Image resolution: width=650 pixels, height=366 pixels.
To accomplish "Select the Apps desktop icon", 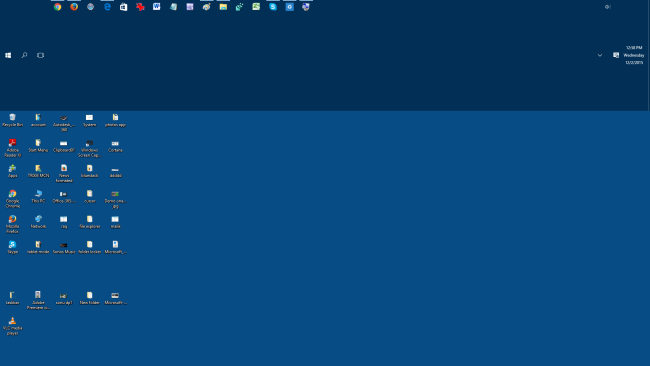I will [x=12, y=171].
